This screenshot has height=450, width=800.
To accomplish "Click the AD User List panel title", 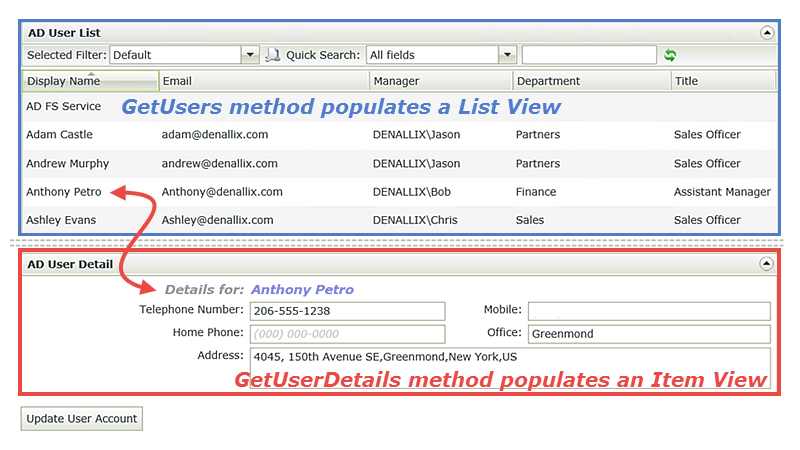I will tap(64, 33).
